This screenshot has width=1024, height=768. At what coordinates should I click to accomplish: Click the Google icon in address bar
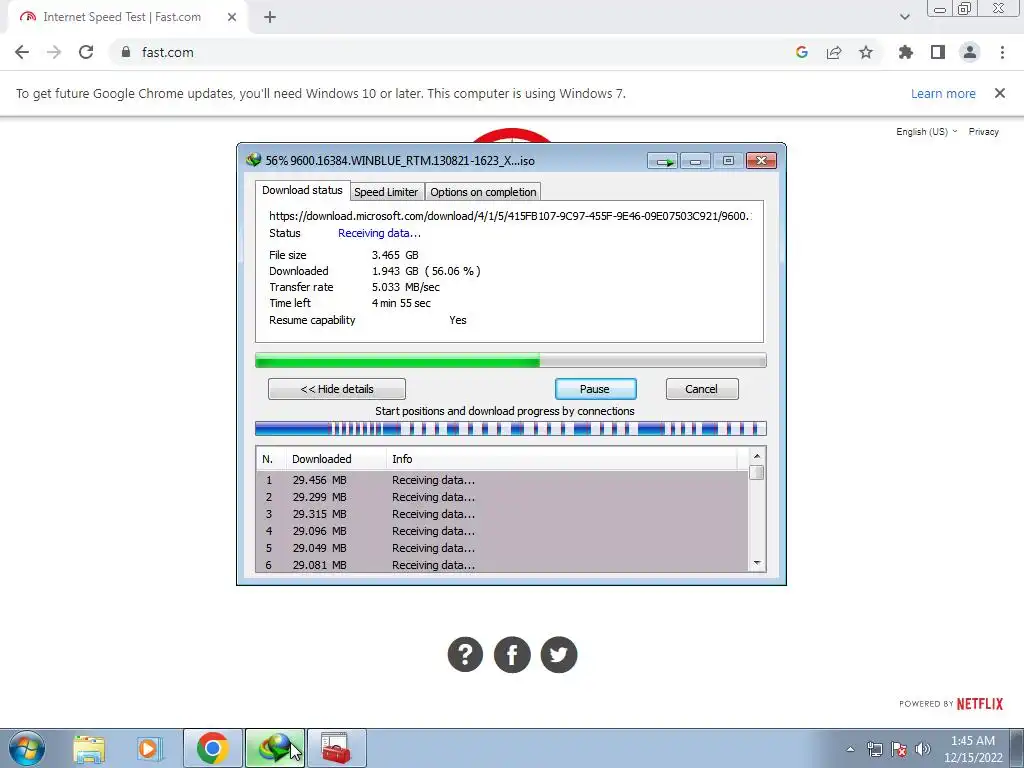click(x=802, y=52)
